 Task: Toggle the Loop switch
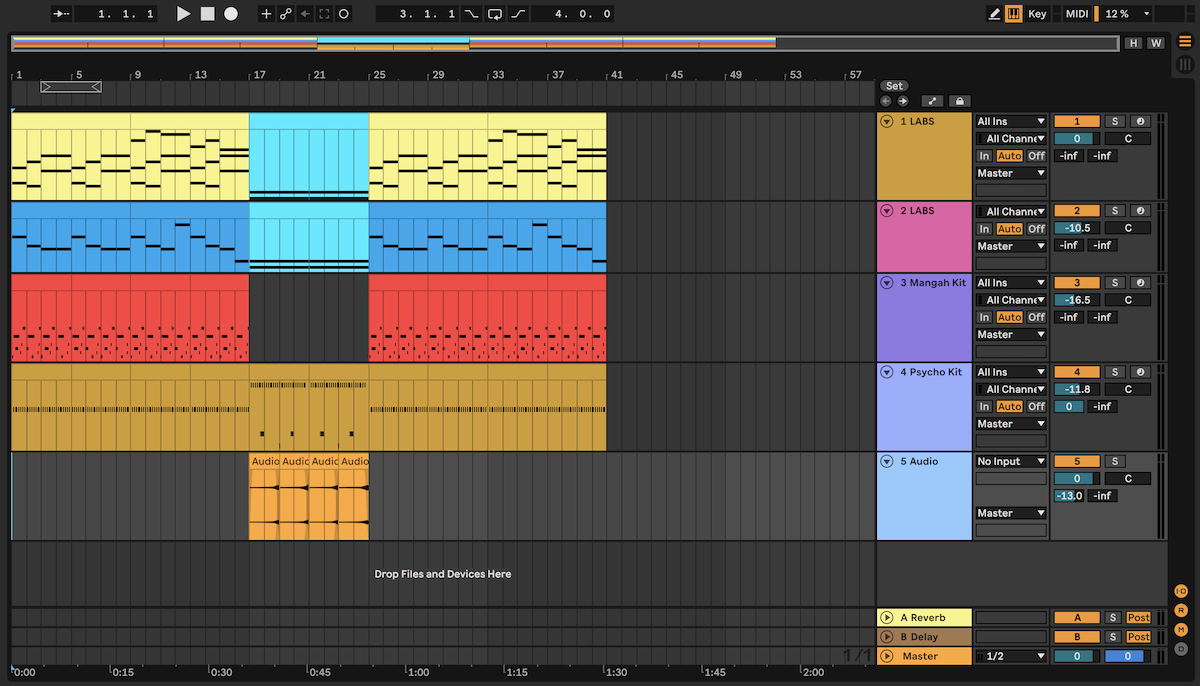495,14
